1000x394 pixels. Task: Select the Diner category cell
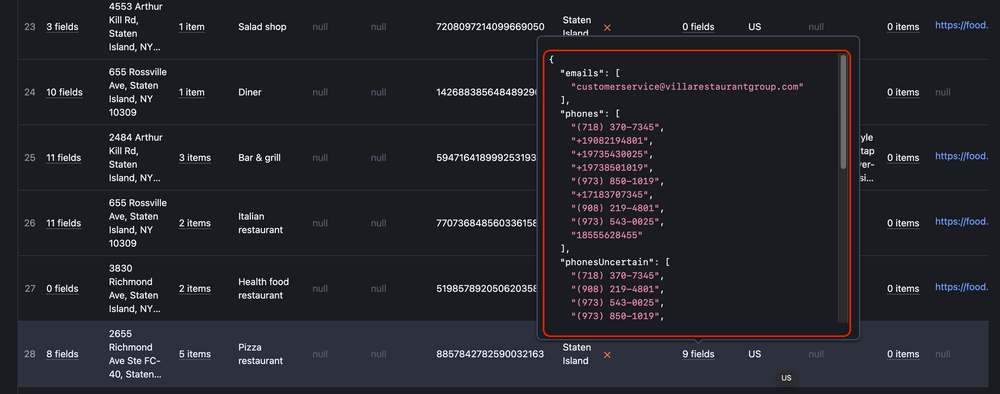tap(251, 92)
